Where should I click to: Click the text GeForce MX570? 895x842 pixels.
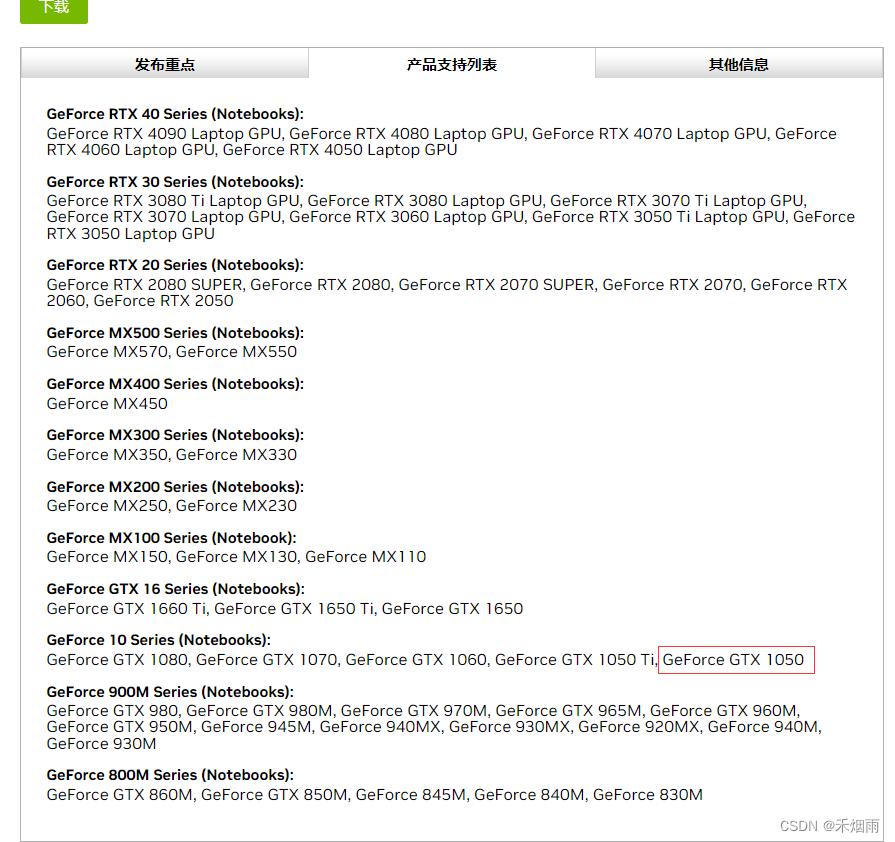click(107, 352)
